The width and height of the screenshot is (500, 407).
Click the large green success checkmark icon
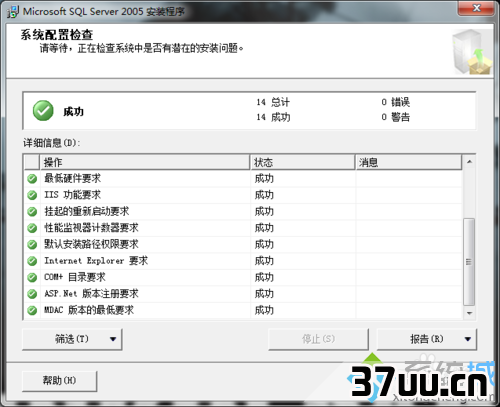(x=43, y=111)
